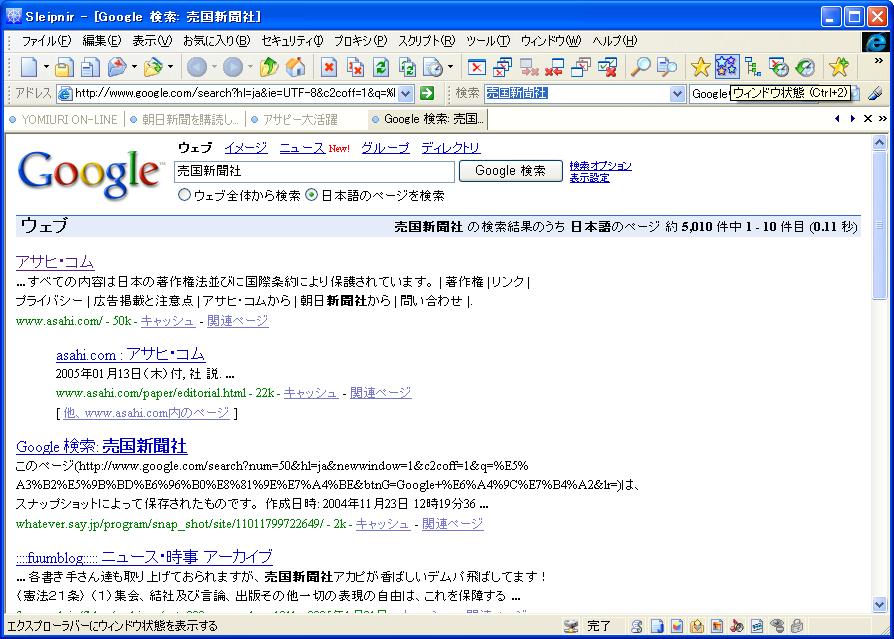The image size is (894, 639).
Task: Close the active tab with the tab-bar X
Action: point(868,119)
